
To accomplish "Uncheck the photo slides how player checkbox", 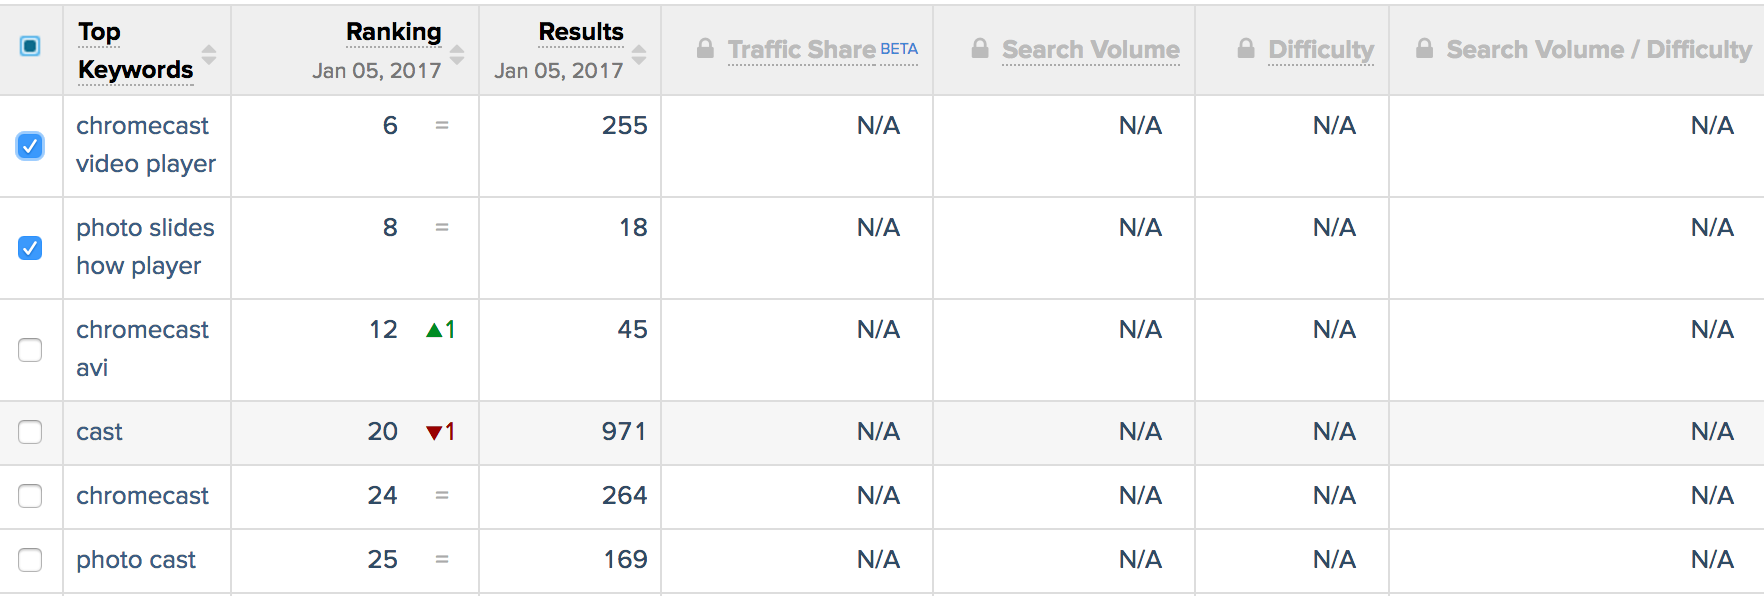I will pyautogui.click(x=30, y=248).
